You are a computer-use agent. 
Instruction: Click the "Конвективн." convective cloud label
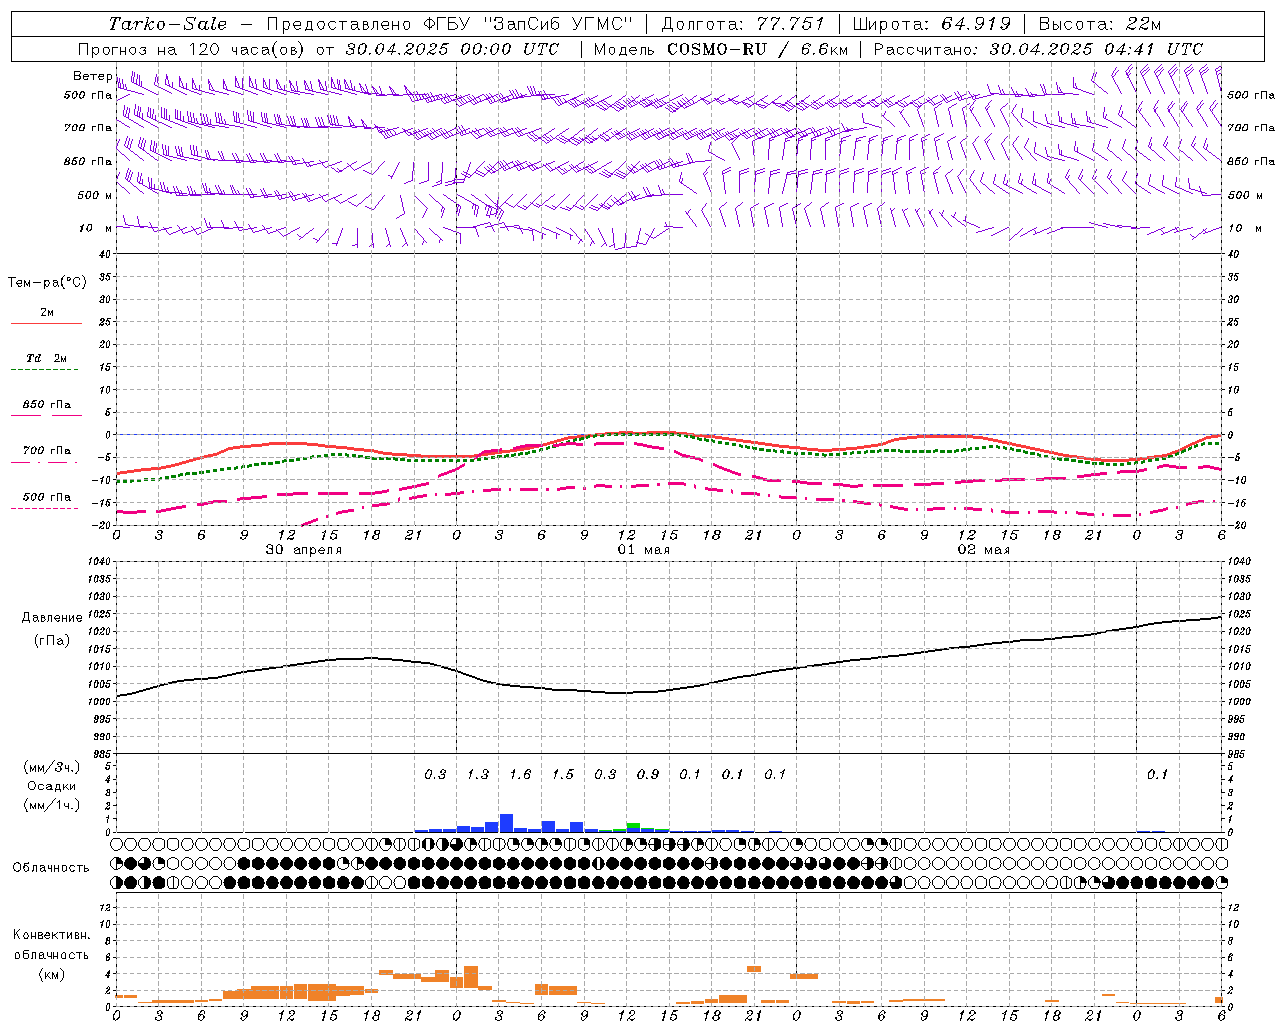[51, 935]
